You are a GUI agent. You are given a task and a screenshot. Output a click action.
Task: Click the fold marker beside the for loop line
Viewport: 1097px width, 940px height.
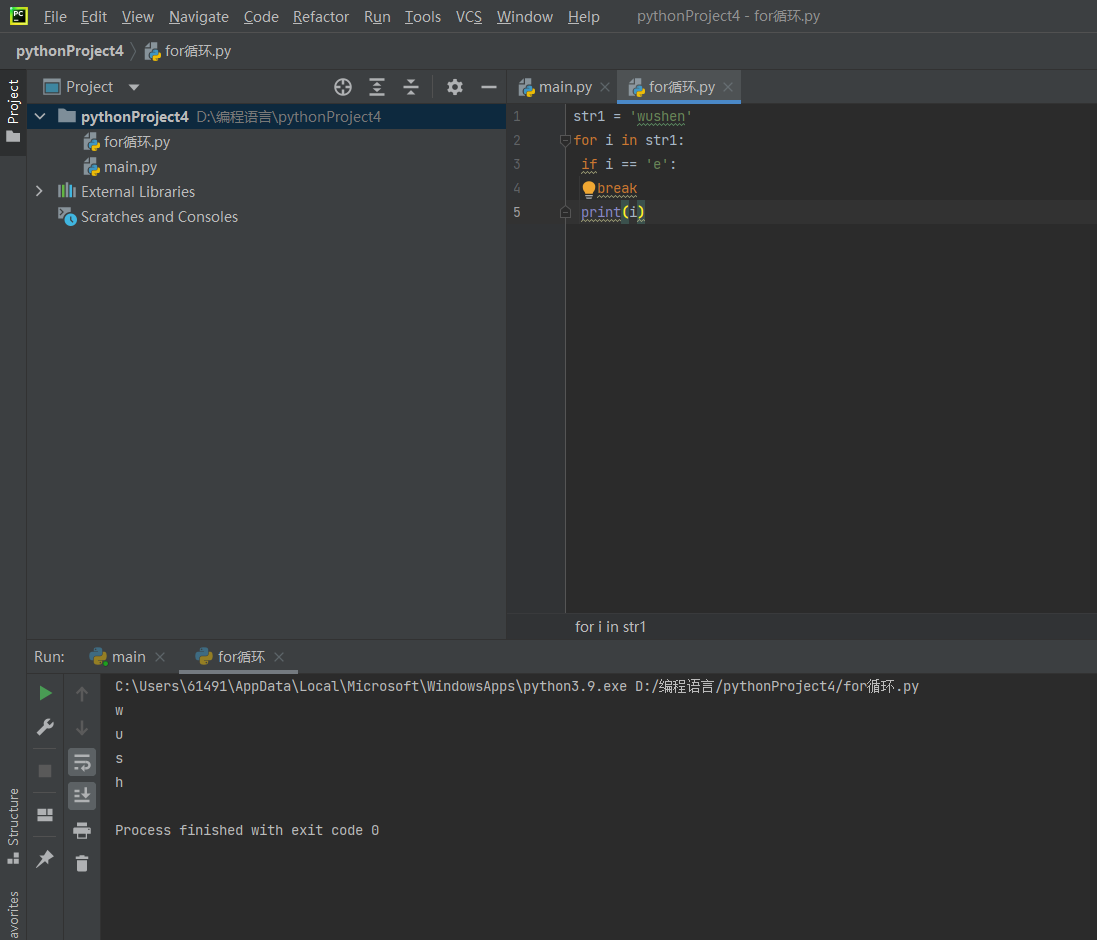(565, 141)
